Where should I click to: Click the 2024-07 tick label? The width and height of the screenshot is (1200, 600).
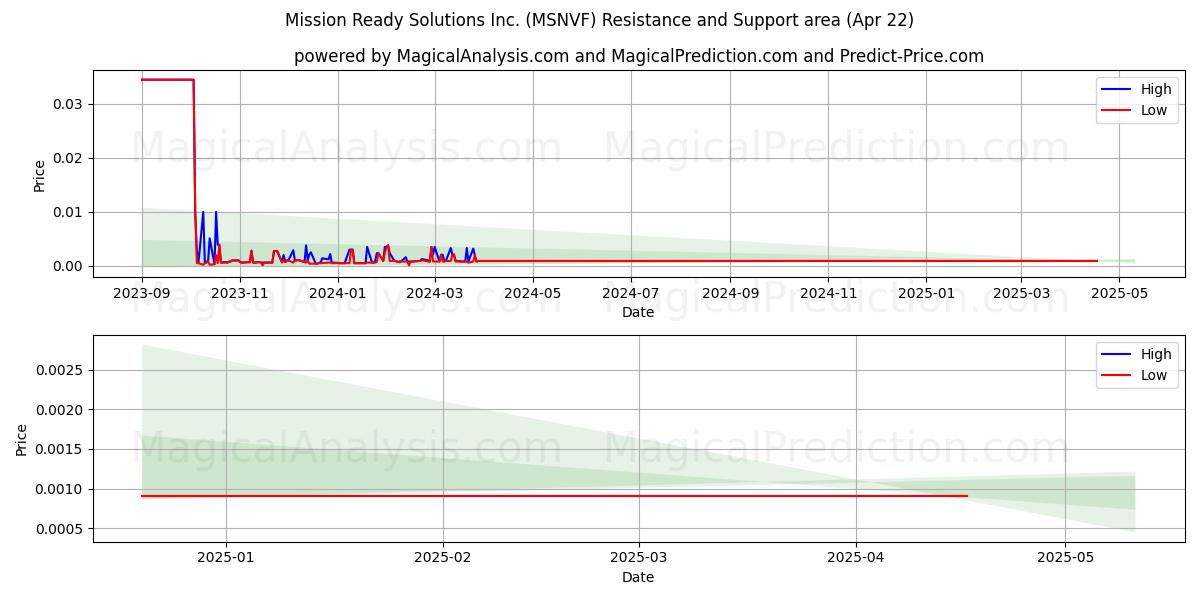click(631, 293)
